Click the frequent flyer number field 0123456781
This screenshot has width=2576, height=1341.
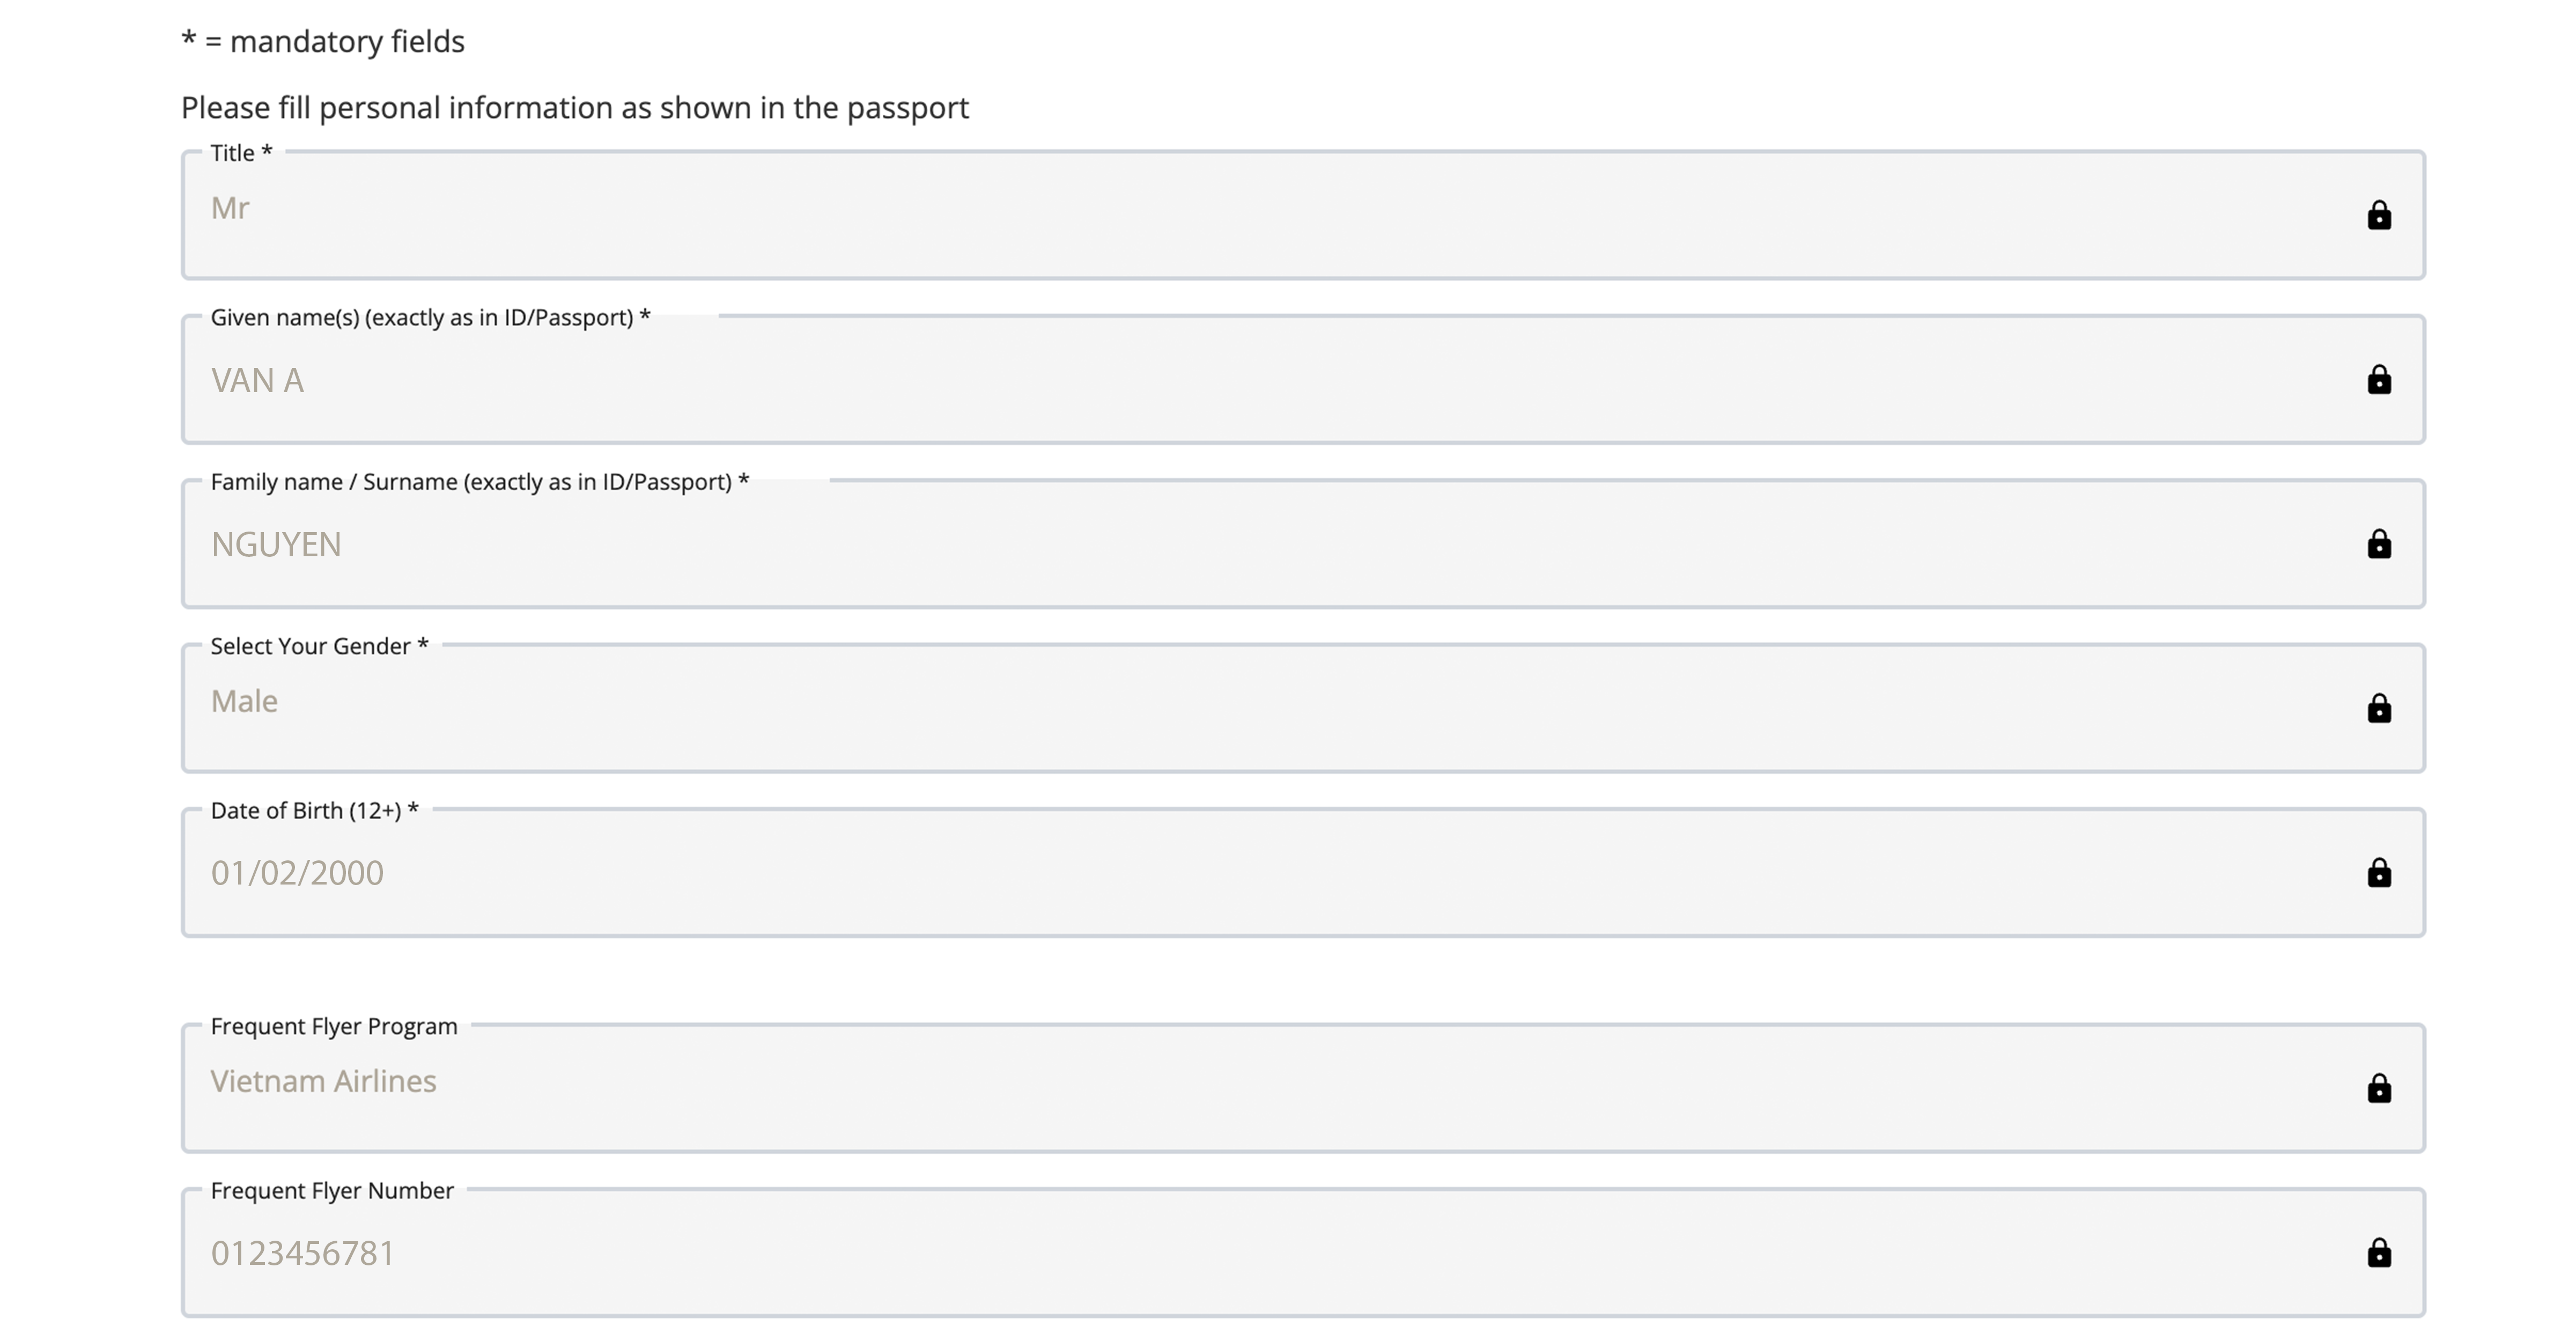[x=1200, y=1253]
